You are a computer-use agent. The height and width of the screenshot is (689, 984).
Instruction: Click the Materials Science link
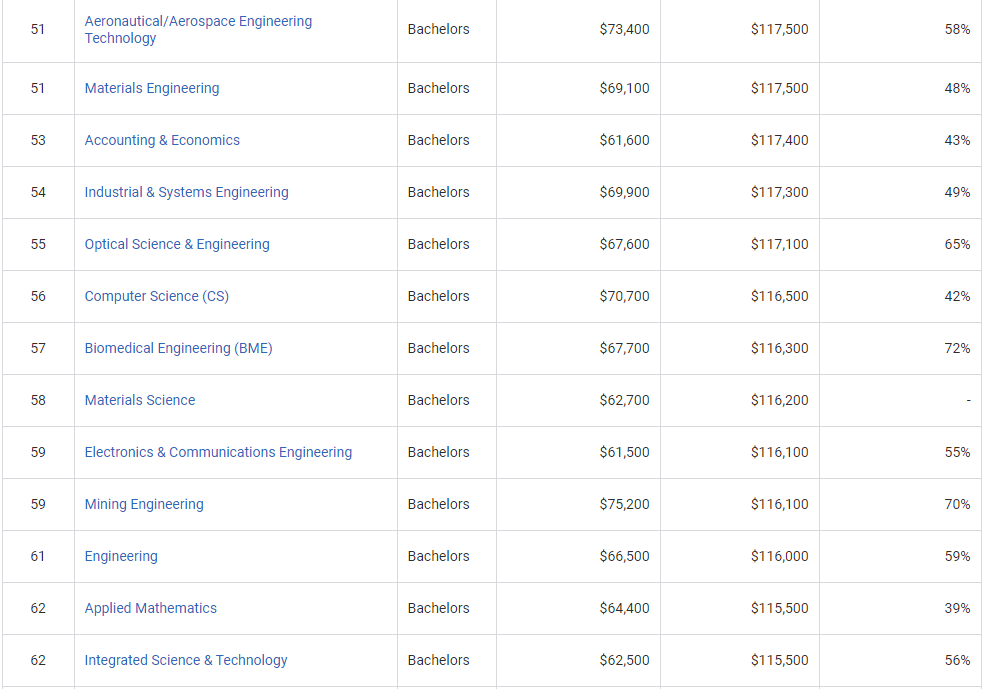coord(140,400)
